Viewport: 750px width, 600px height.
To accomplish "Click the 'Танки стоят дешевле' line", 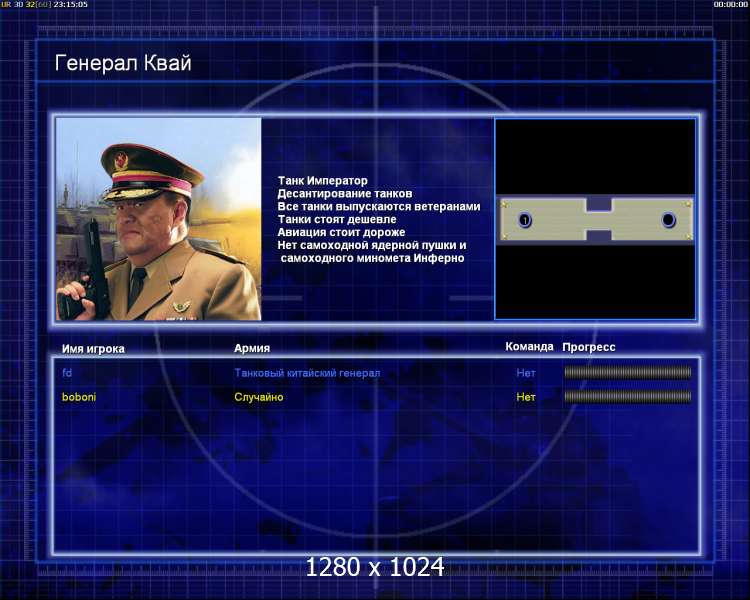I will 337,219.
